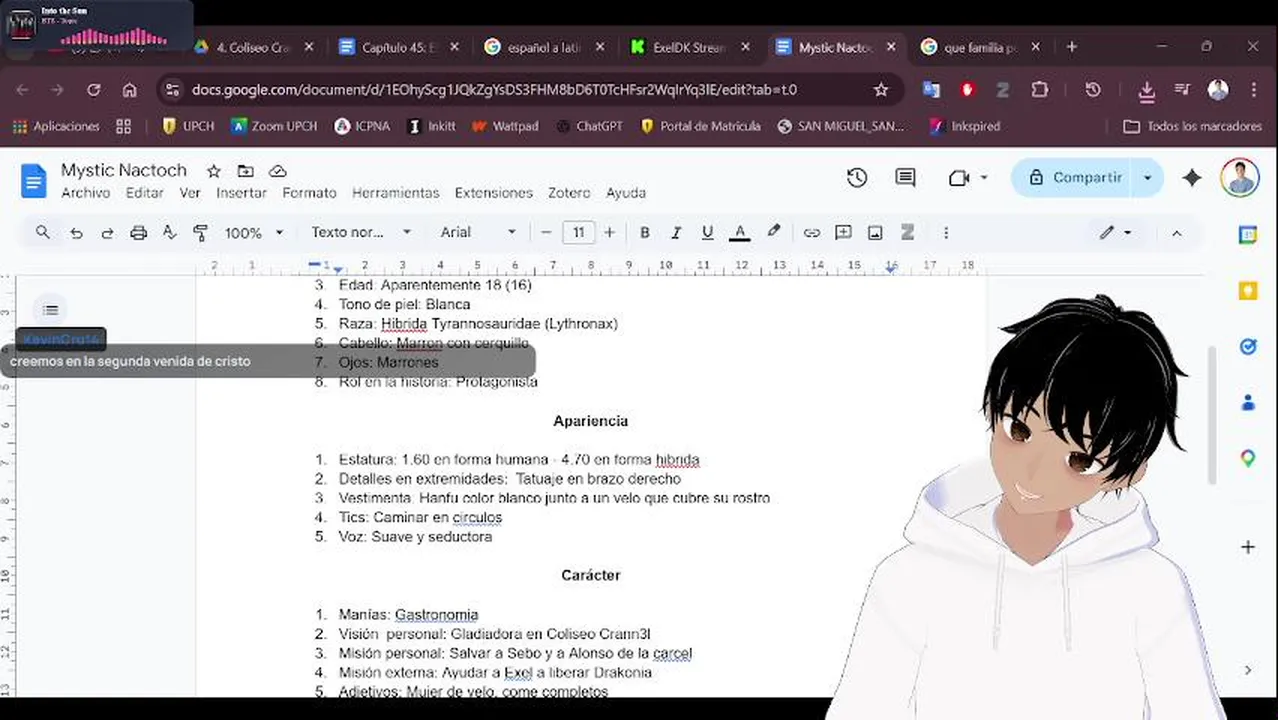Open the text color picker

(740, 232)
